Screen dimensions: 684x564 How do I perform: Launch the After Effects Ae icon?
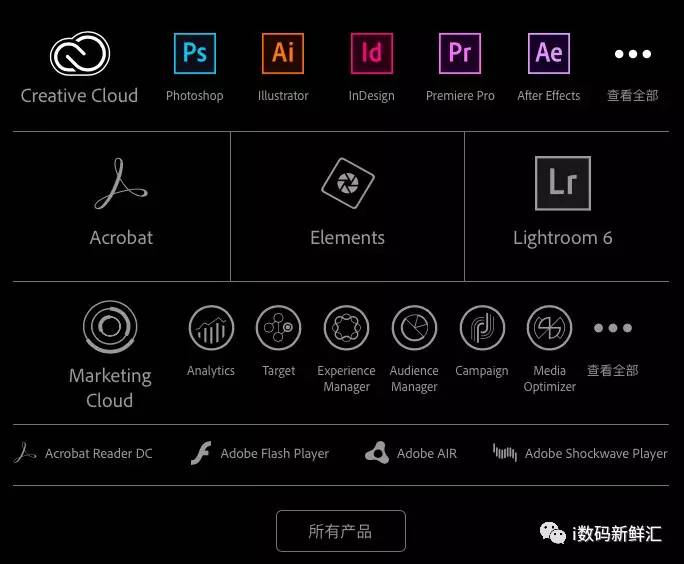[x=549, y=53]
